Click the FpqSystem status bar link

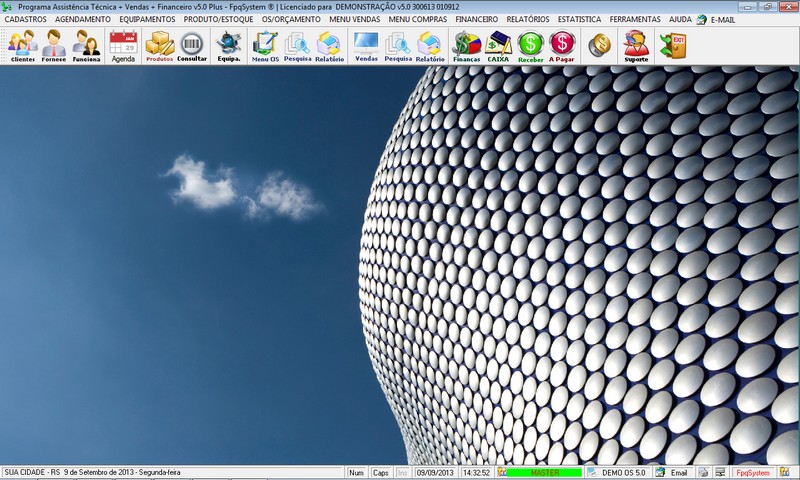pyautogui.click(x=753, y=473)
